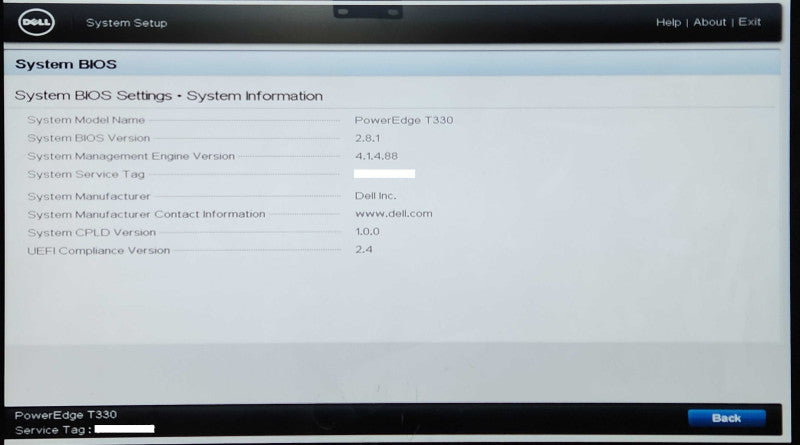Image resolution: width=800 pixels, height=445 pixels.
Task: Select the System CPLD Version label
Action: click(x=92, y=233)
